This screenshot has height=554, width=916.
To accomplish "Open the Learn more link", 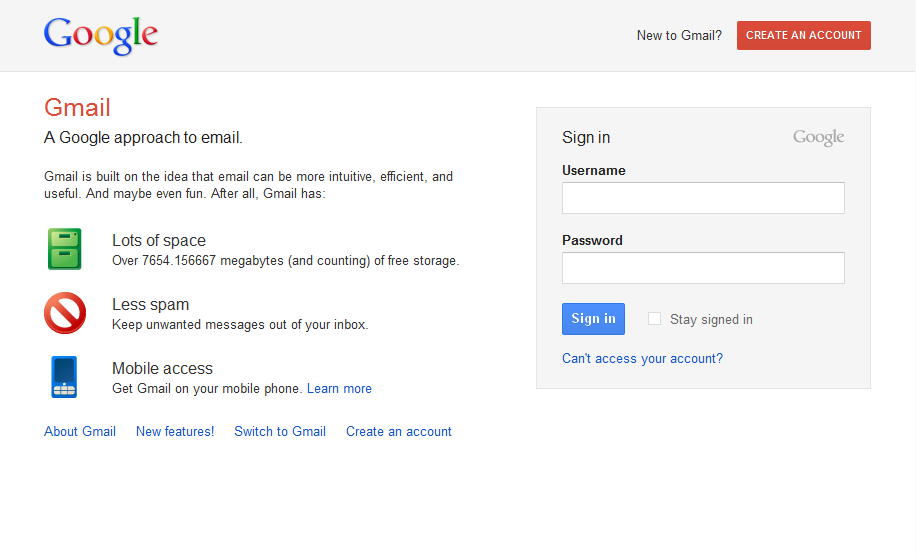I will (339, 389).
